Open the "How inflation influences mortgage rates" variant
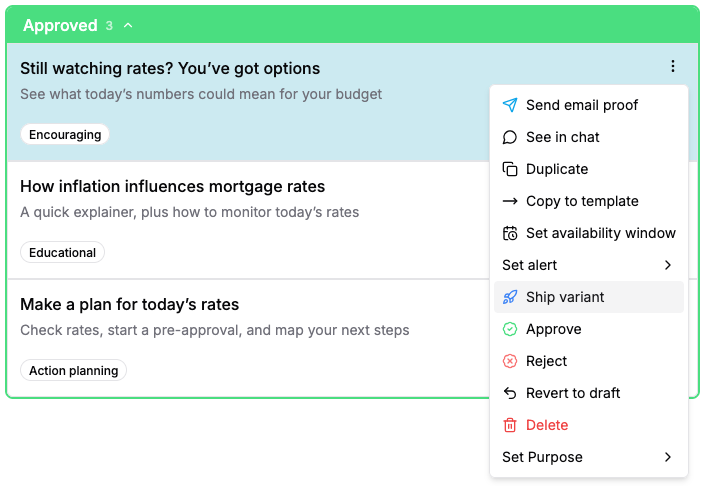The width and height of the screenshot is (706, 486). [172, 187]
